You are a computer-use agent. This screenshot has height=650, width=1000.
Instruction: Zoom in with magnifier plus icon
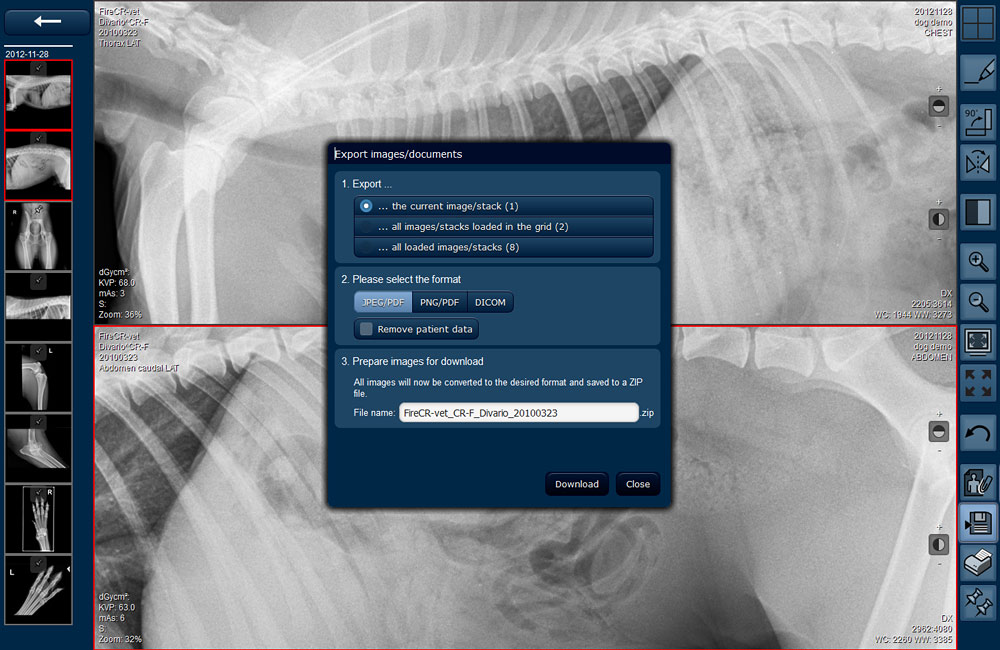click(x=978, y=262)
